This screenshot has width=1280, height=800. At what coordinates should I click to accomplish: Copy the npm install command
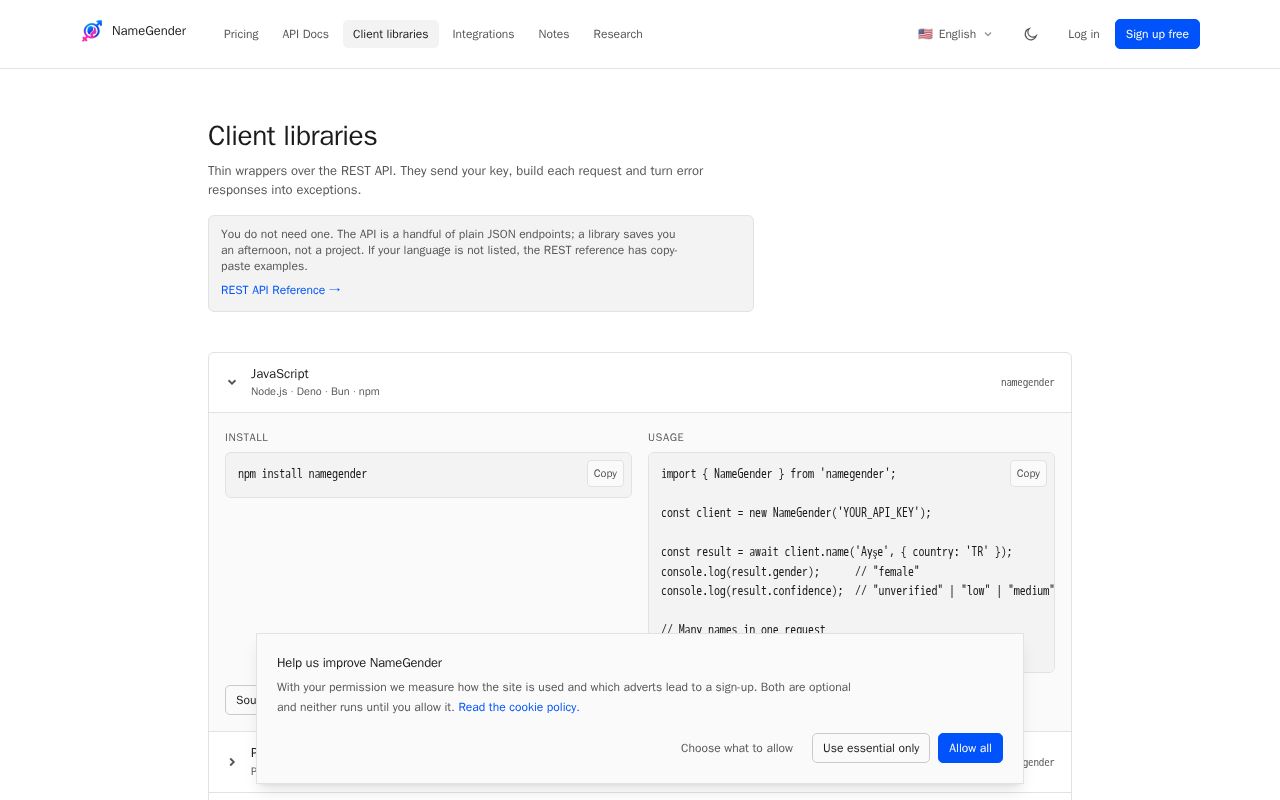[x=605, y=474]
